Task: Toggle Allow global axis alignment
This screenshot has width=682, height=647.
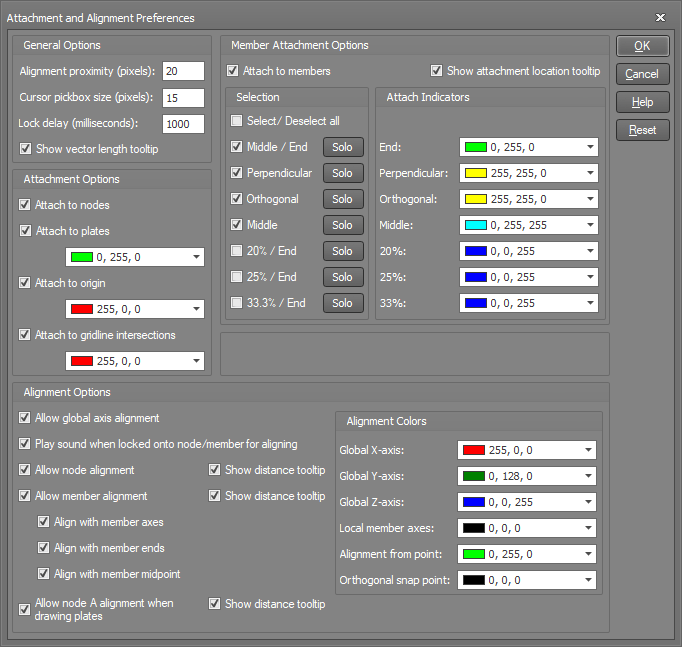Action: 25,418
